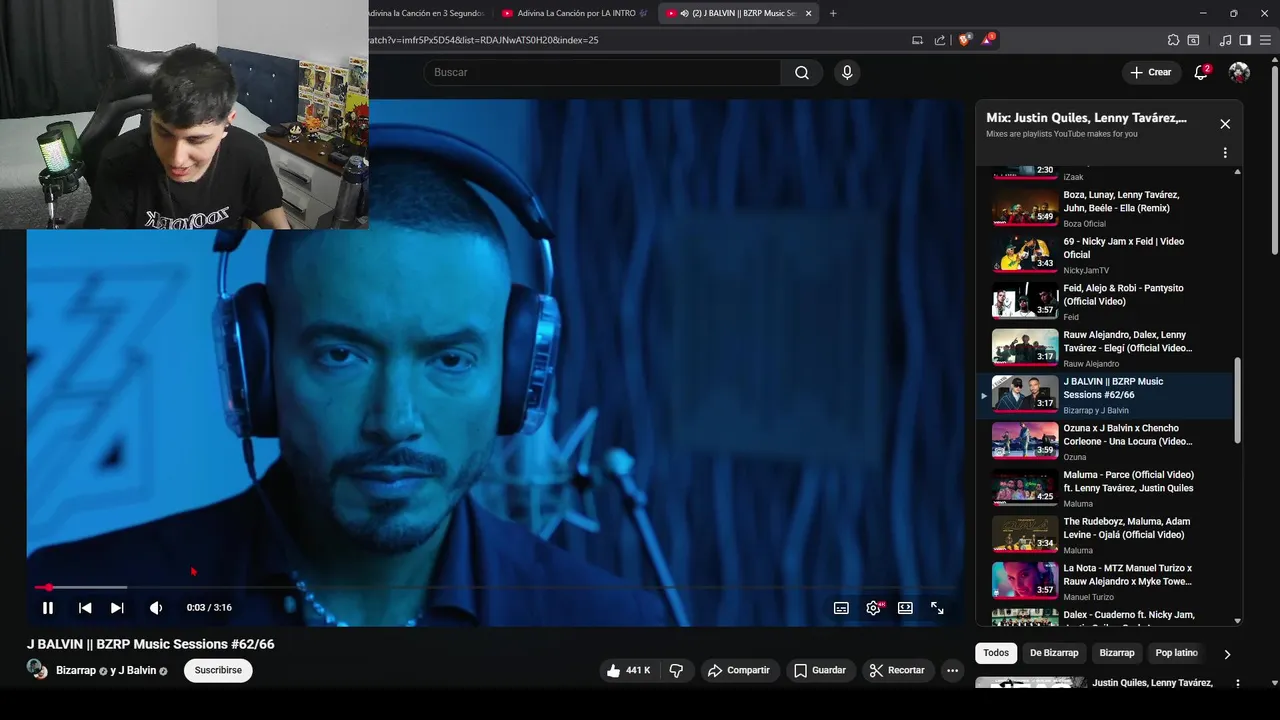
Task: Pause the video with the pause button
Action: coord(47,608)
